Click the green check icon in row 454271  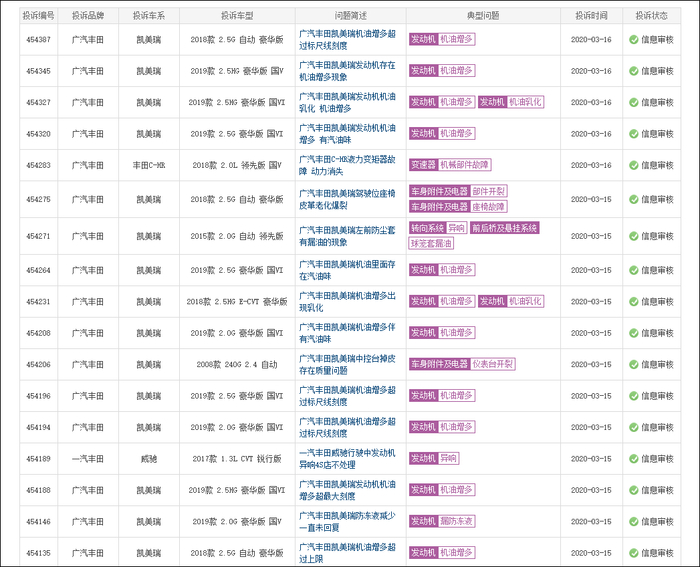point(633,236)
